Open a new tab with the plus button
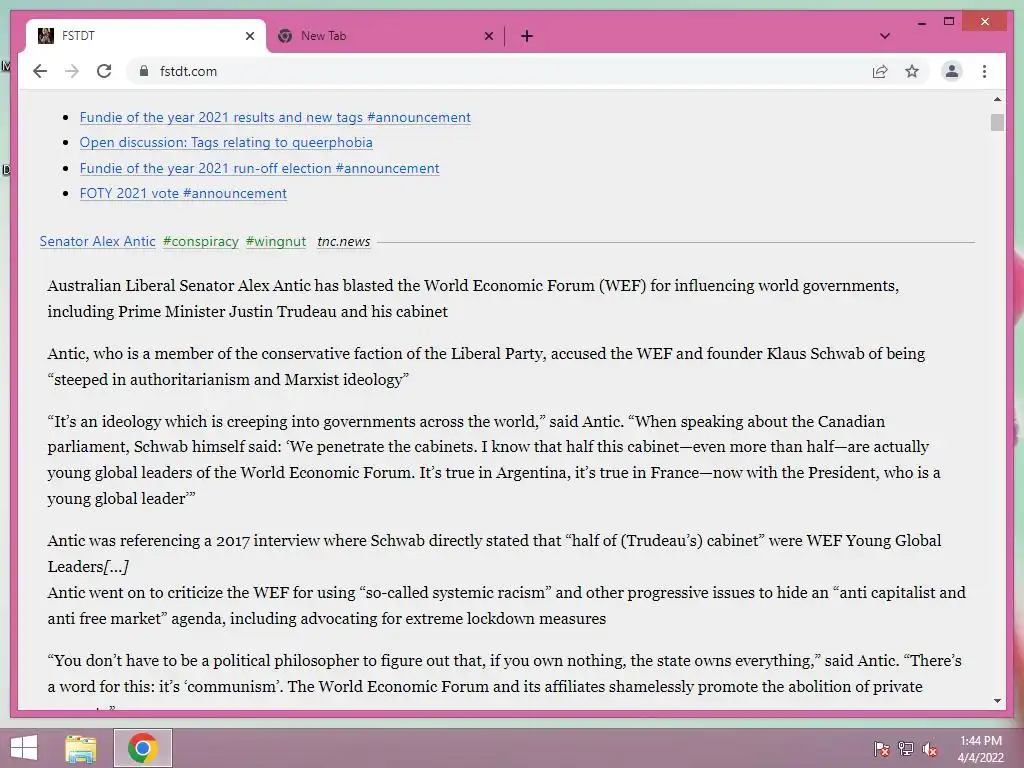This screenshot has width=1024, height=768. [527, 36]
